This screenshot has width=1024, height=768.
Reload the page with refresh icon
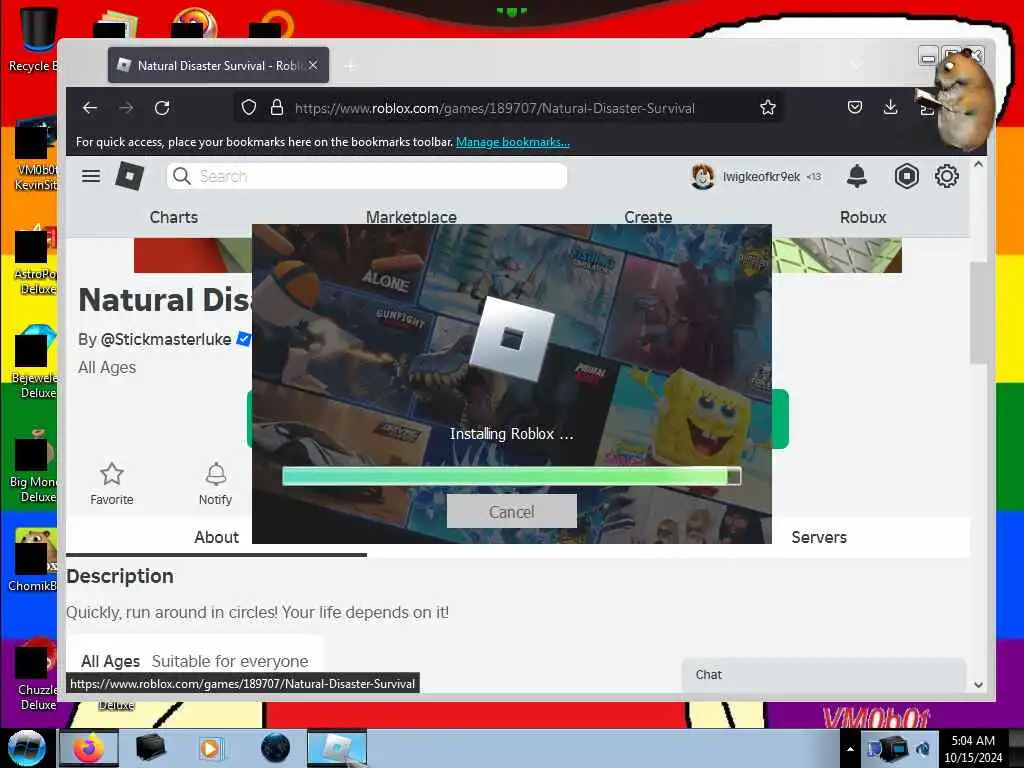[x=162, y=108]
